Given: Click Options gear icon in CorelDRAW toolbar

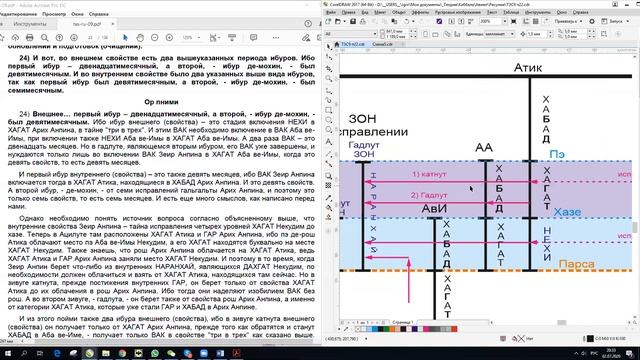Looking at the screenshot, I should [x=592, y=21].
